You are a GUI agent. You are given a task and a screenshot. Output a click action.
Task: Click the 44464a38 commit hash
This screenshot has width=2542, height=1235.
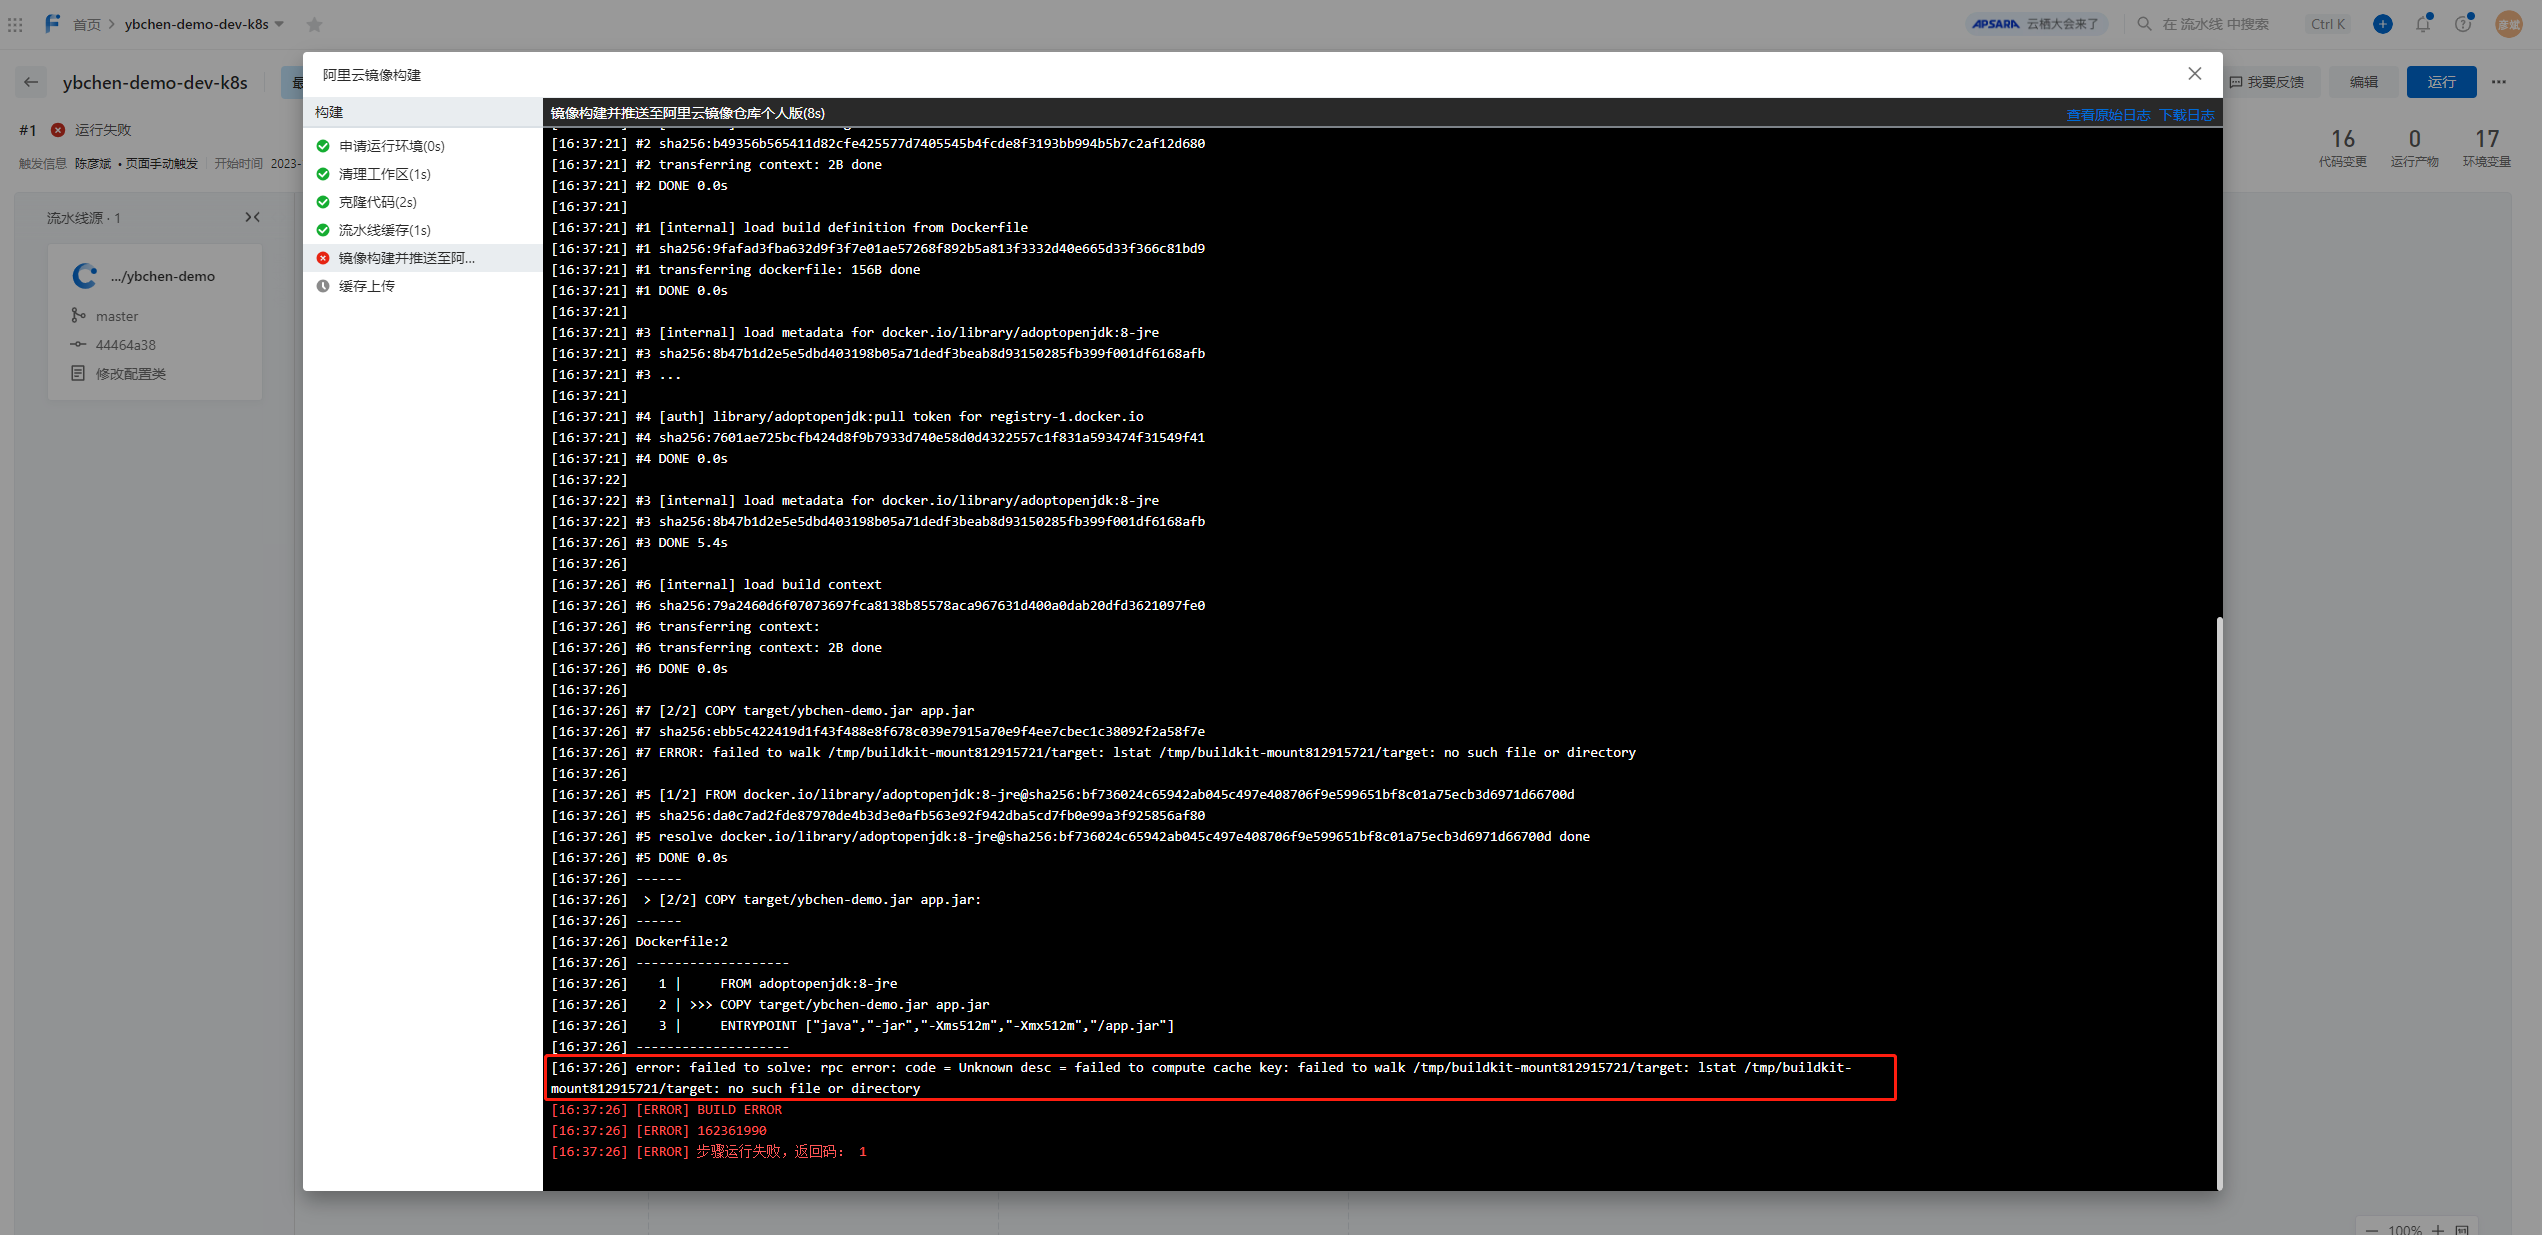coord(126,345)
